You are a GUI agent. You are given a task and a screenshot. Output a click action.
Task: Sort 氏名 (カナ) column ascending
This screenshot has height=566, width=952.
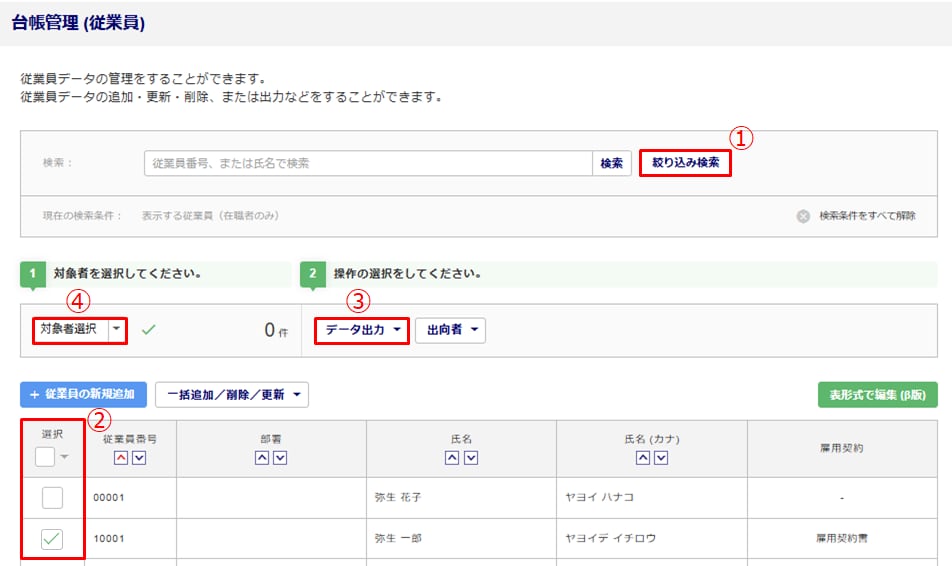tap(643, 457)
